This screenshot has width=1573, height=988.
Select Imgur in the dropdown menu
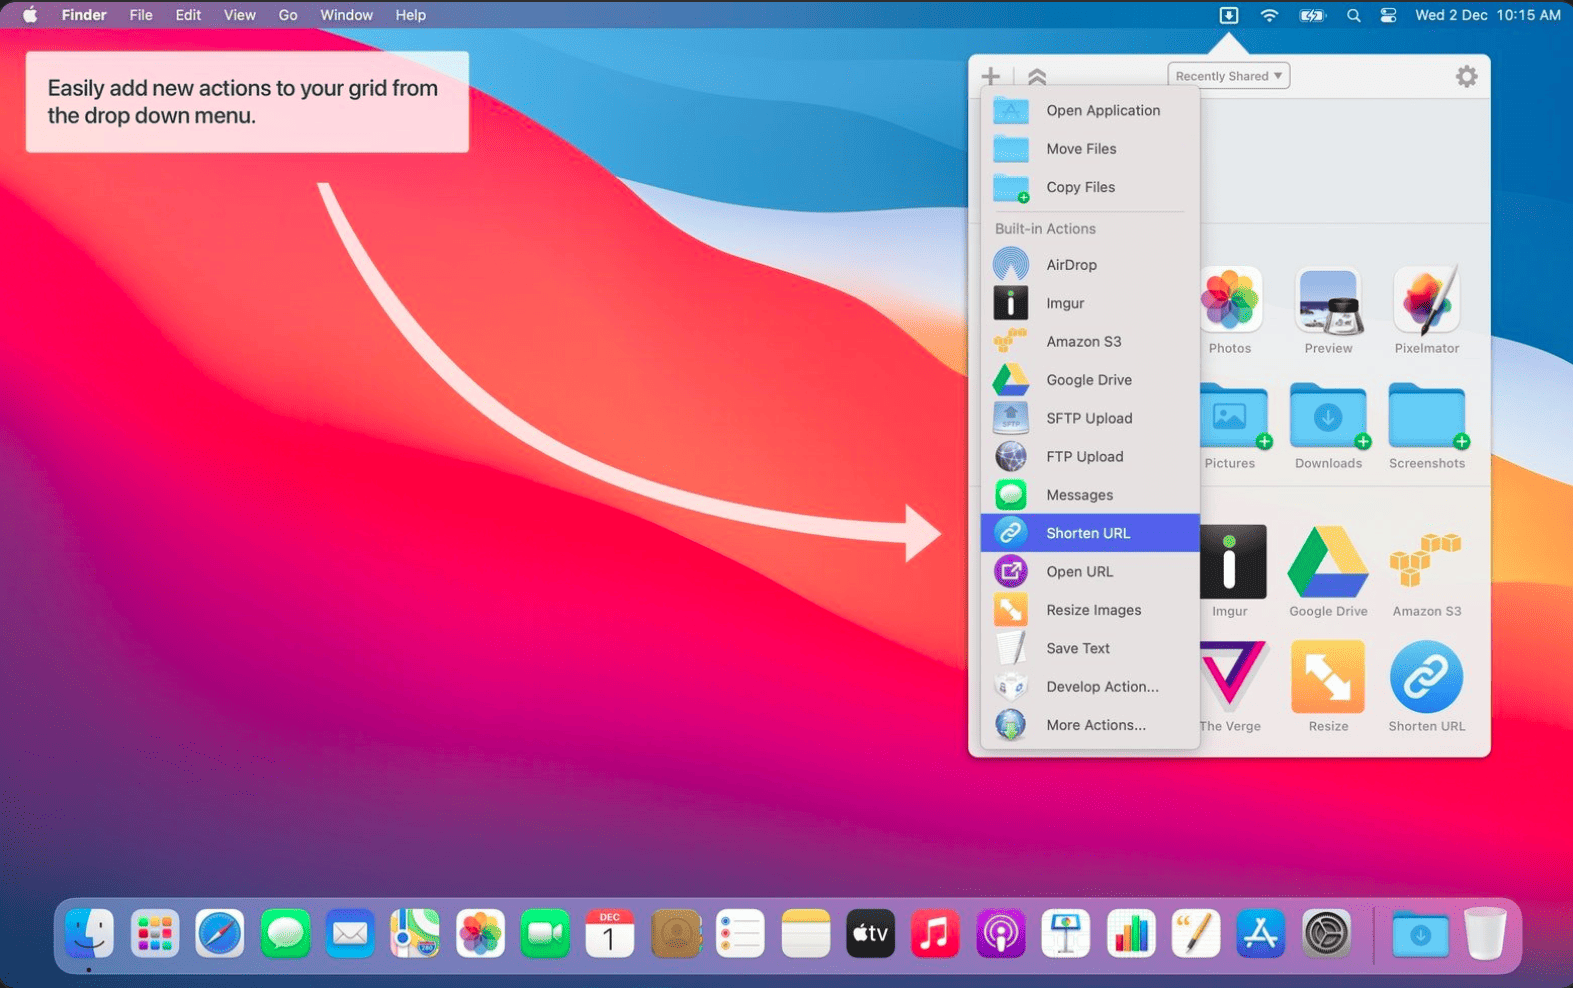coord(1090,303)
